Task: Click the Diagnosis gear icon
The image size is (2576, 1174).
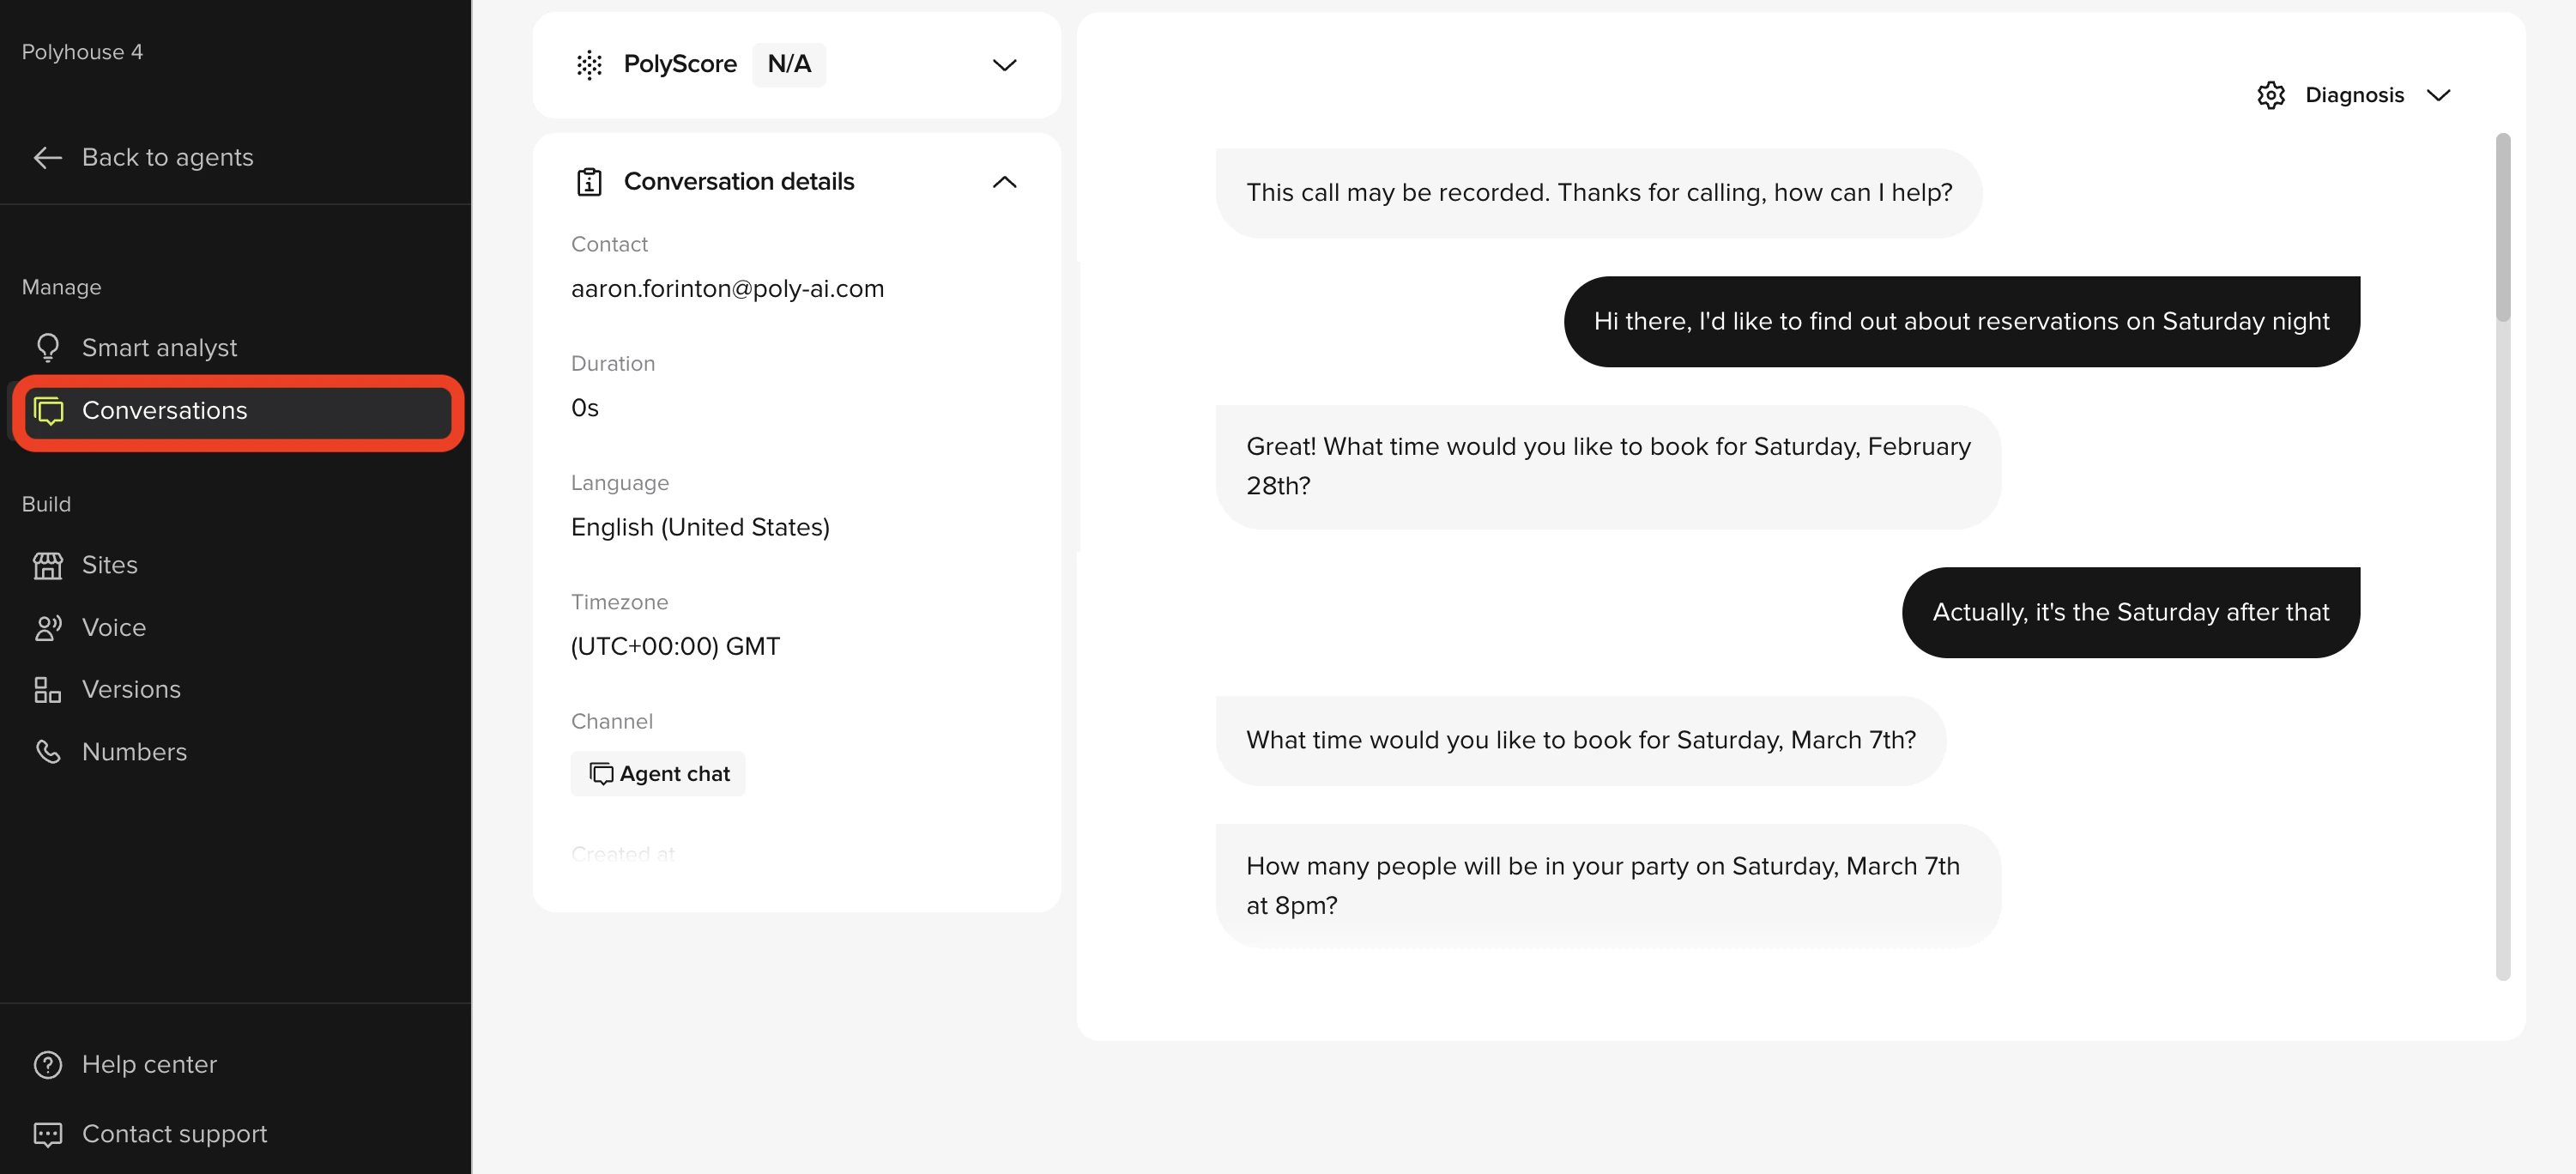Action: pyautogui.click(x=2271, y=95)
